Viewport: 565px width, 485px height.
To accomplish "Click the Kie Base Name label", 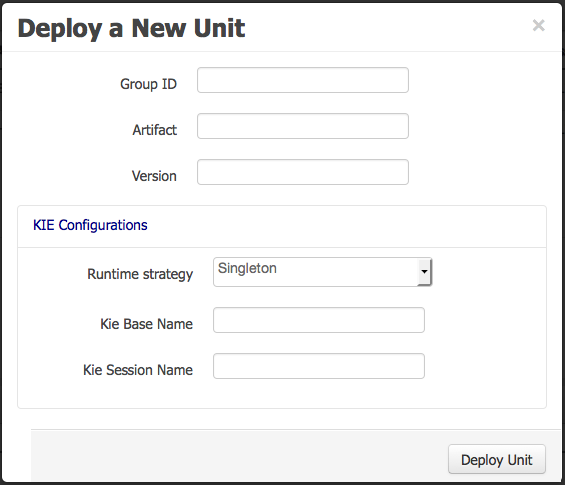I will point(147,324).
